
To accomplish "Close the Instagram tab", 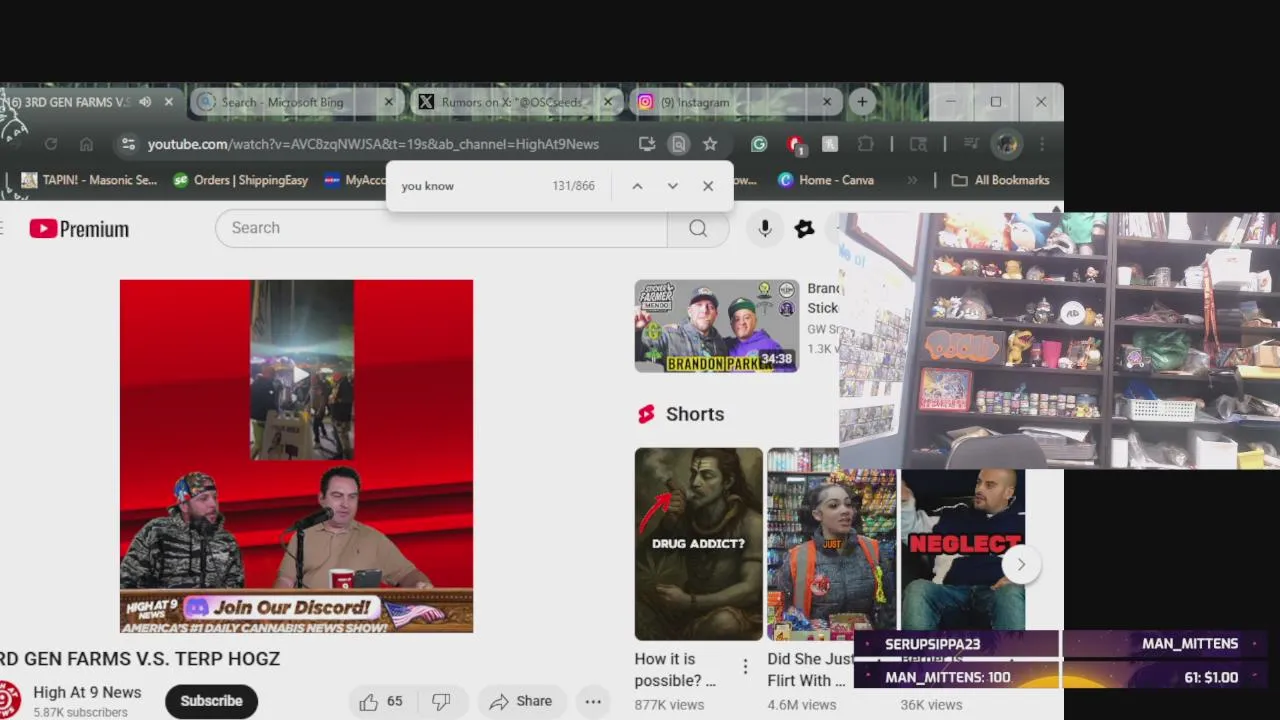I will [827, 102].
